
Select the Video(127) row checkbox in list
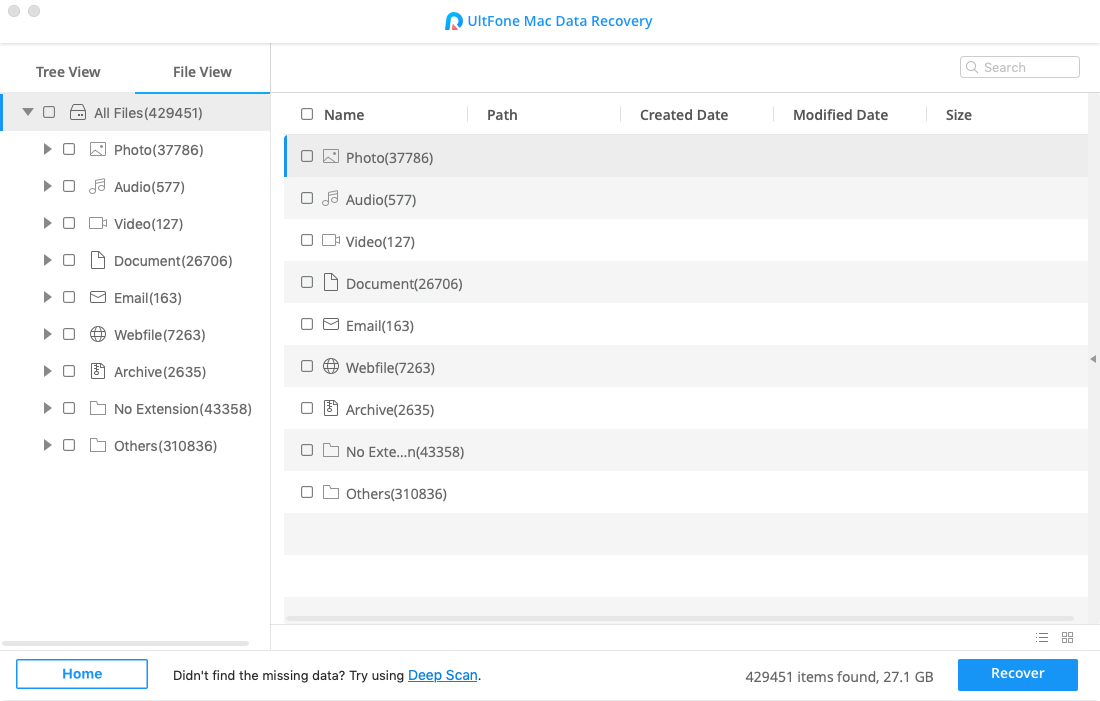click(x=307, y=241)
